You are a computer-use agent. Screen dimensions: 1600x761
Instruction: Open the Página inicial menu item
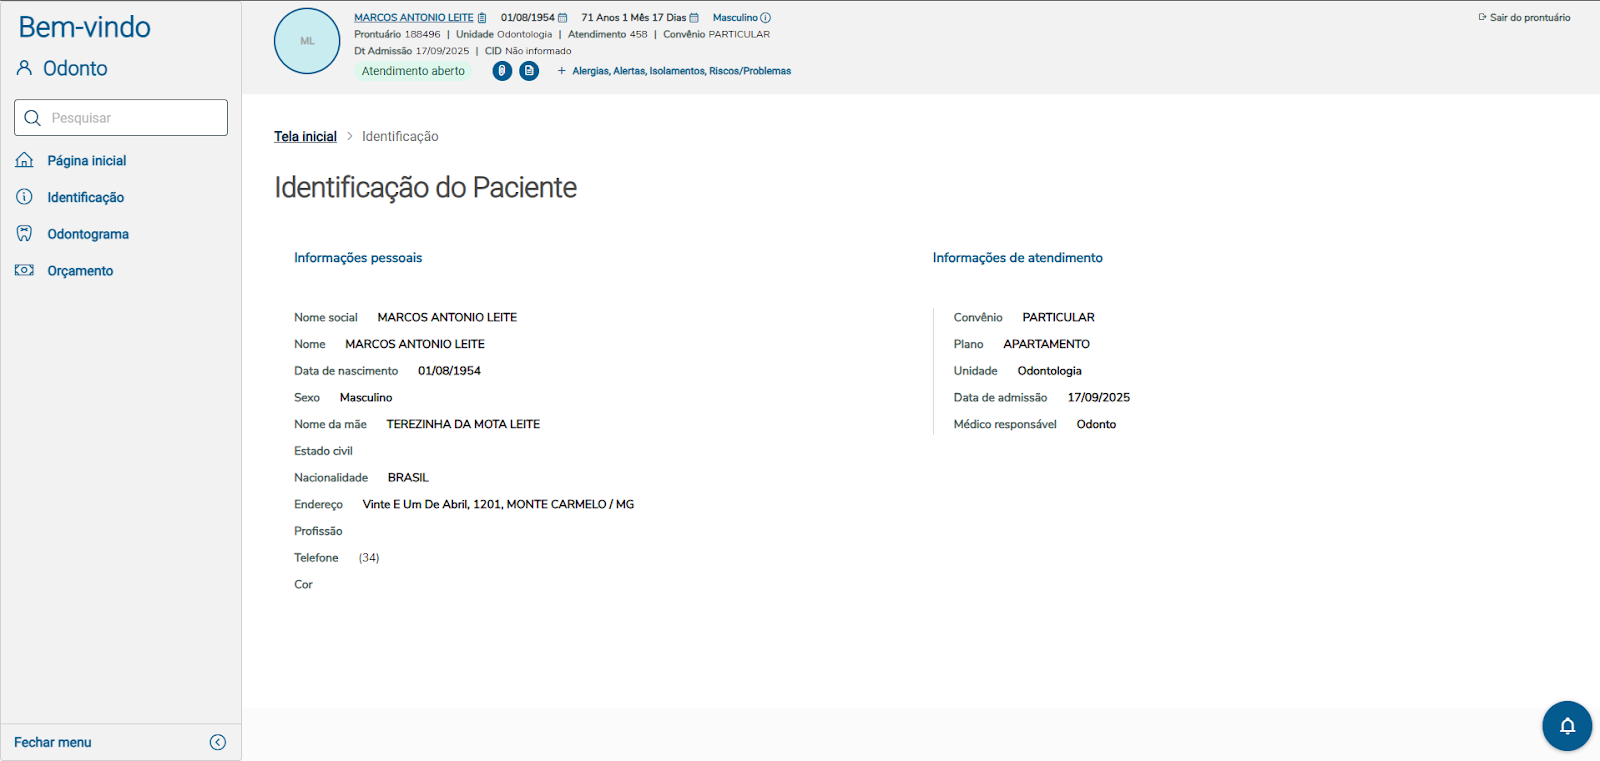(87, 160)
